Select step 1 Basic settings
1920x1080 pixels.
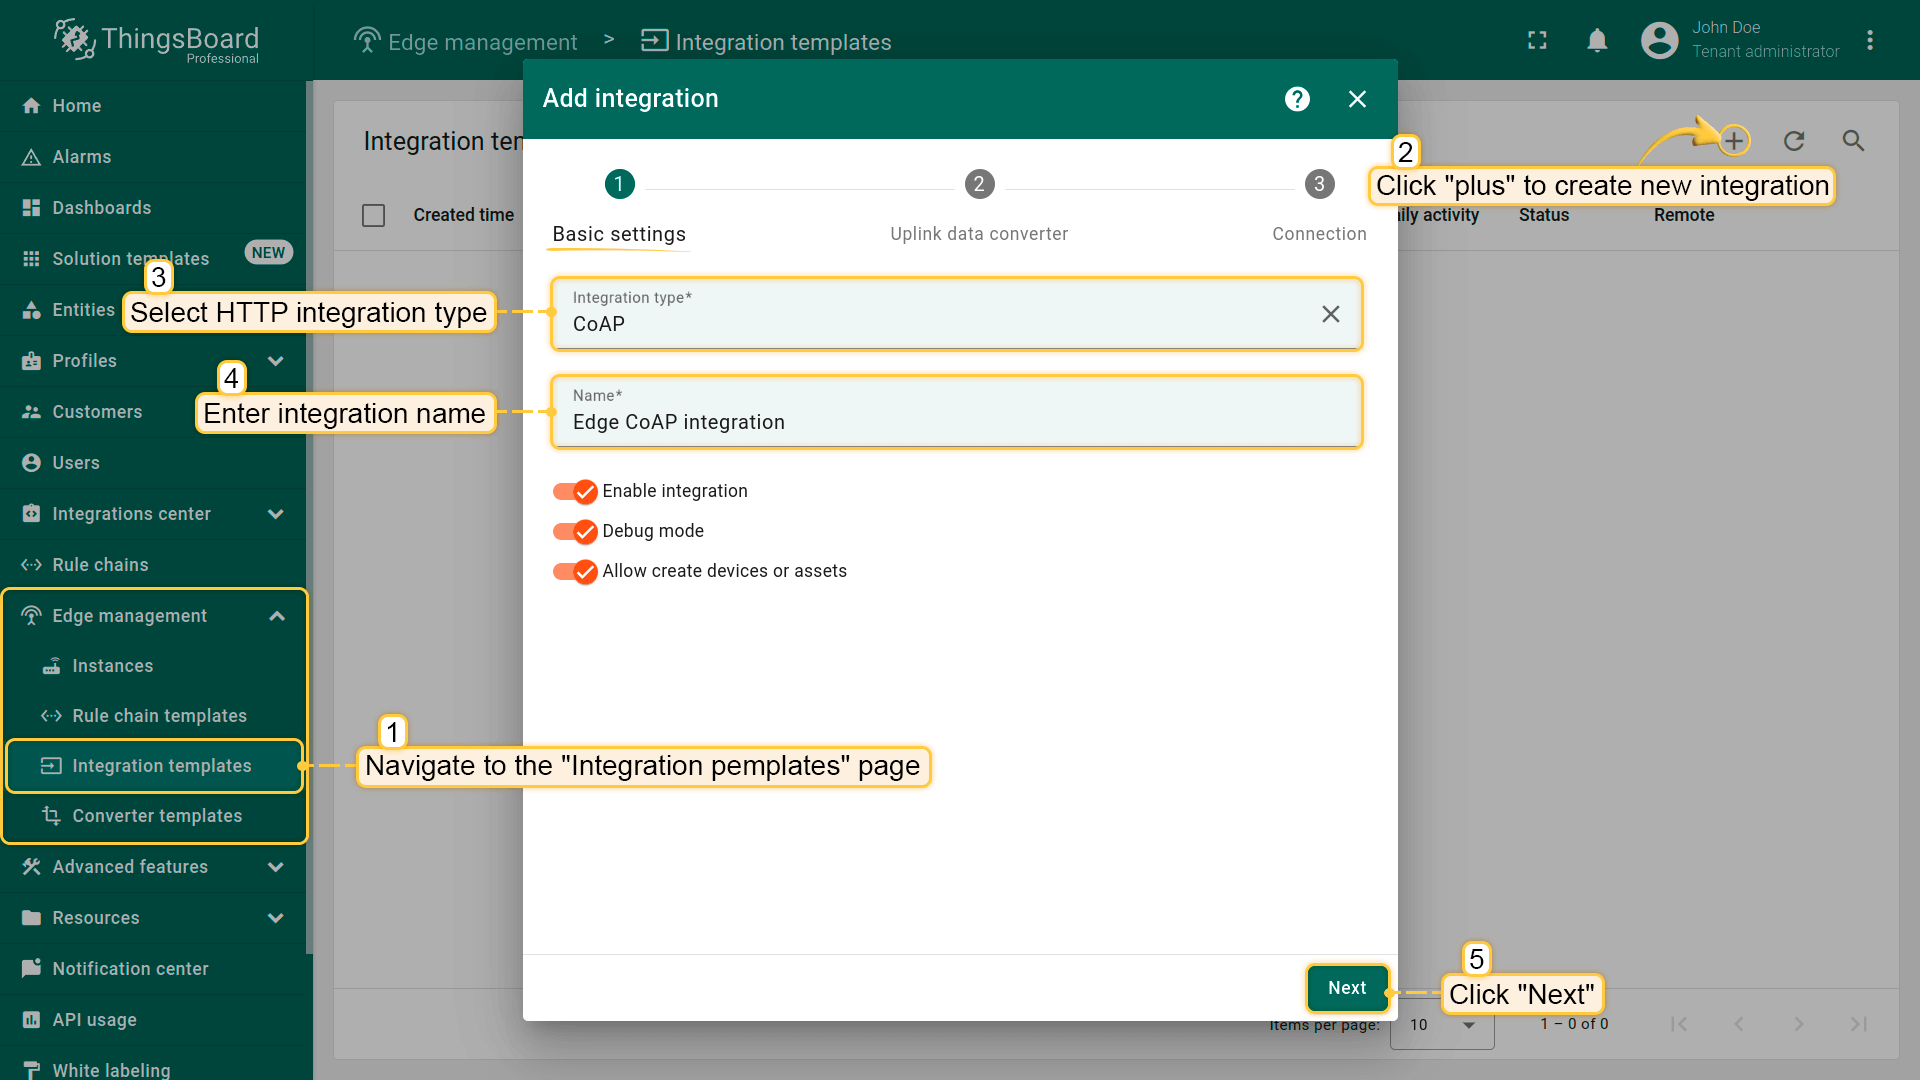click(x=619, y=208)
